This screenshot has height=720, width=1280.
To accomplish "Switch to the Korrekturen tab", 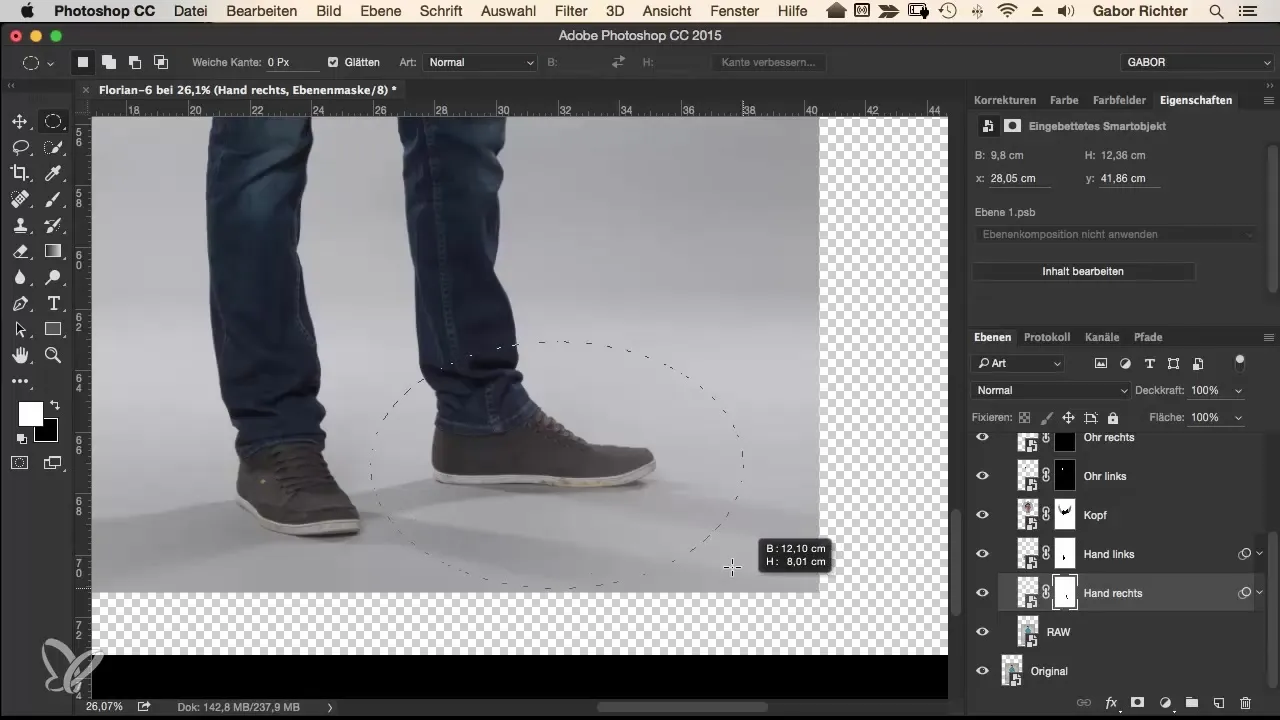I will [1005, 101].
